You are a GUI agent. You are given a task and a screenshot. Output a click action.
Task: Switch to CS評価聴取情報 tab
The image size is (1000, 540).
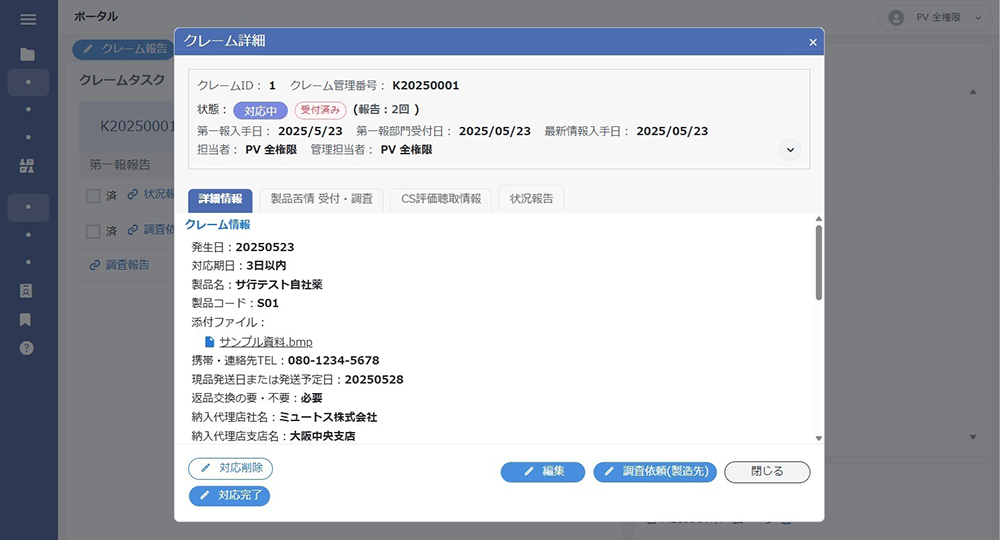(441, 199)
